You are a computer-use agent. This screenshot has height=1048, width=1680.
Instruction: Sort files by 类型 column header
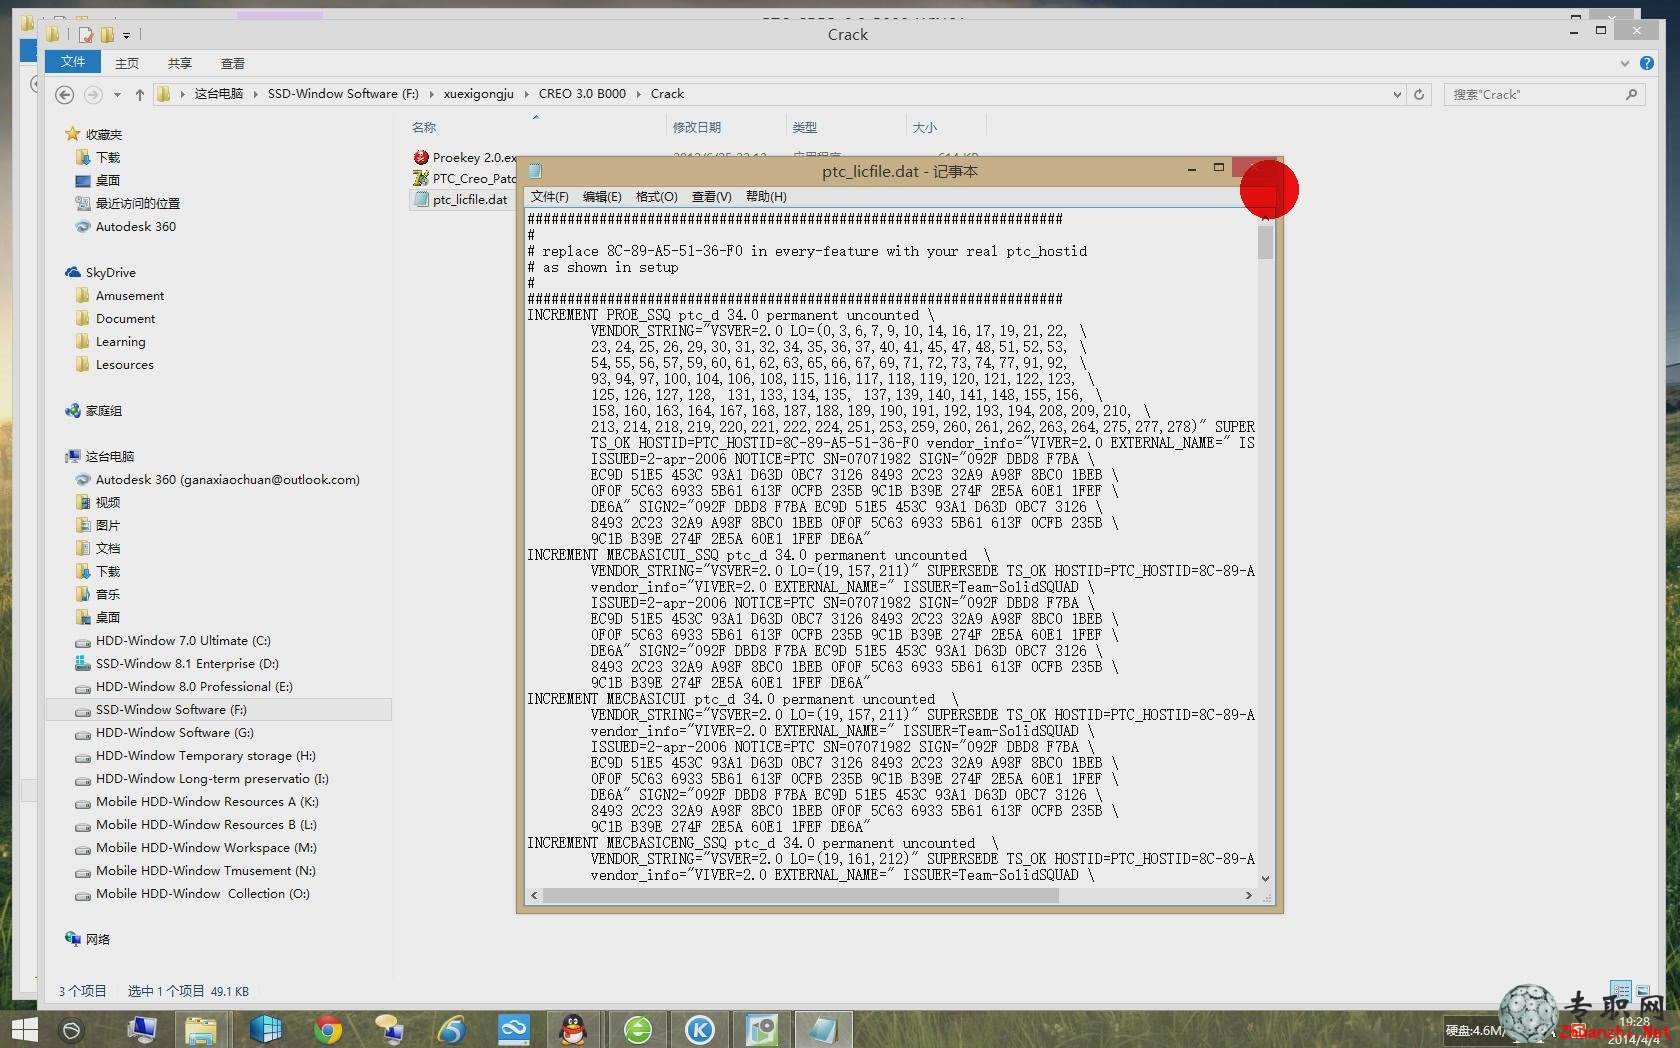click(804, 127)
